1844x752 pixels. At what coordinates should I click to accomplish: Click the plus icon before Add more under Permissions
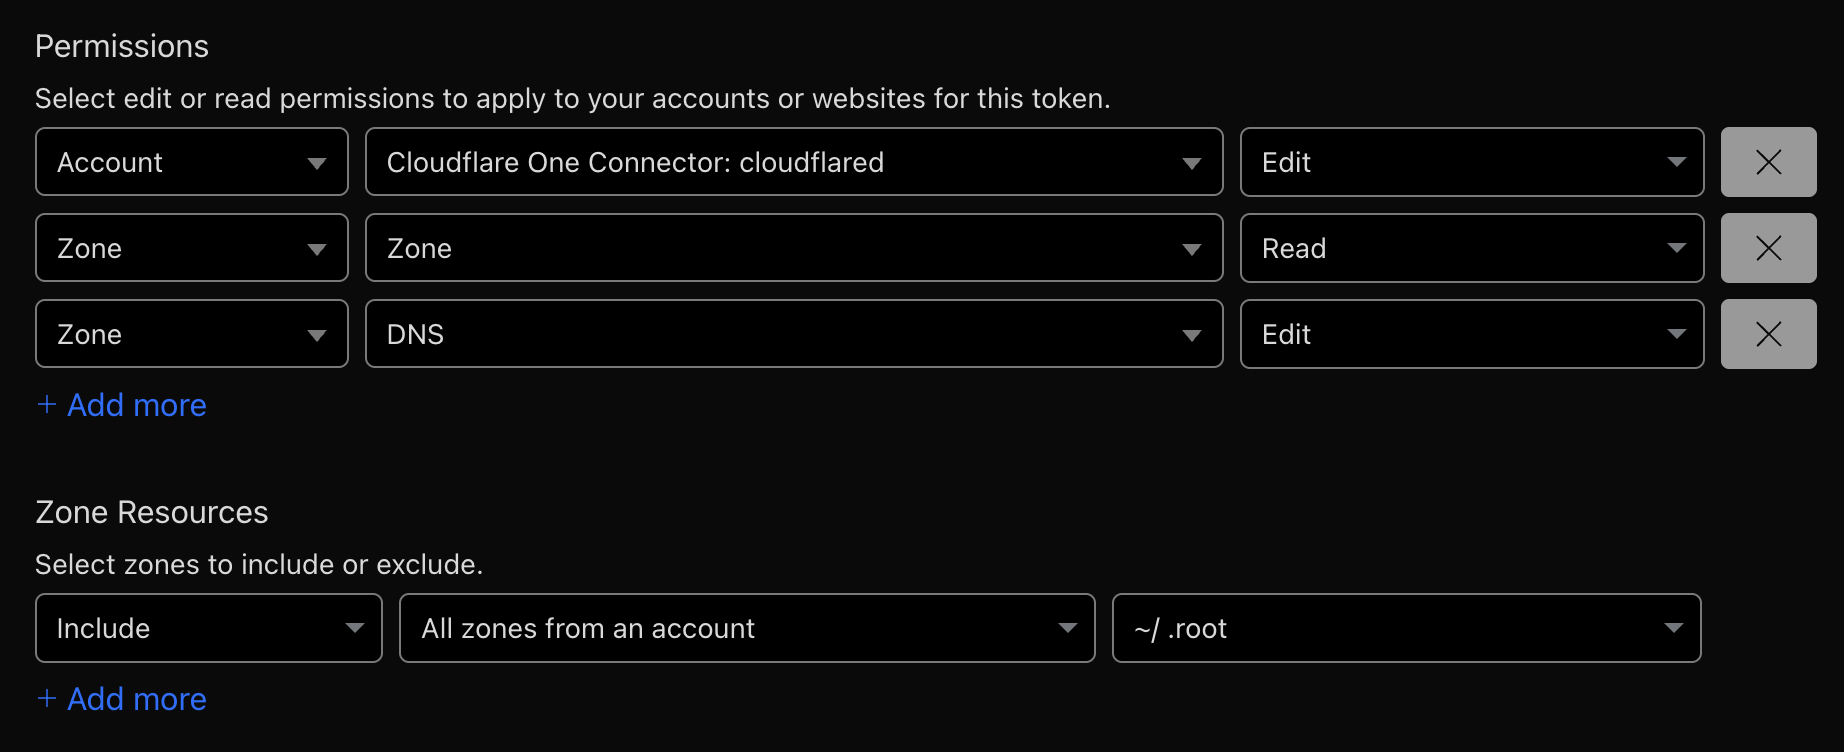(x=47, y=405)
